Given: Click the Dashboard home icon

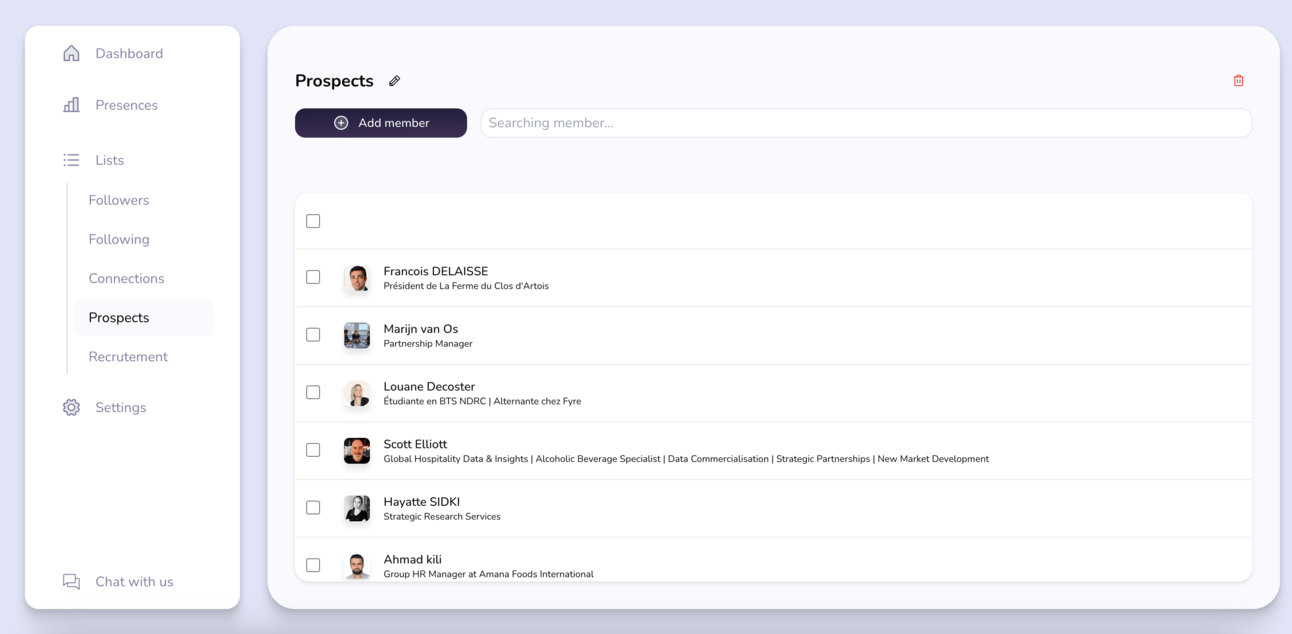Looking at the screenshot, I should click(x=71, y=53).
